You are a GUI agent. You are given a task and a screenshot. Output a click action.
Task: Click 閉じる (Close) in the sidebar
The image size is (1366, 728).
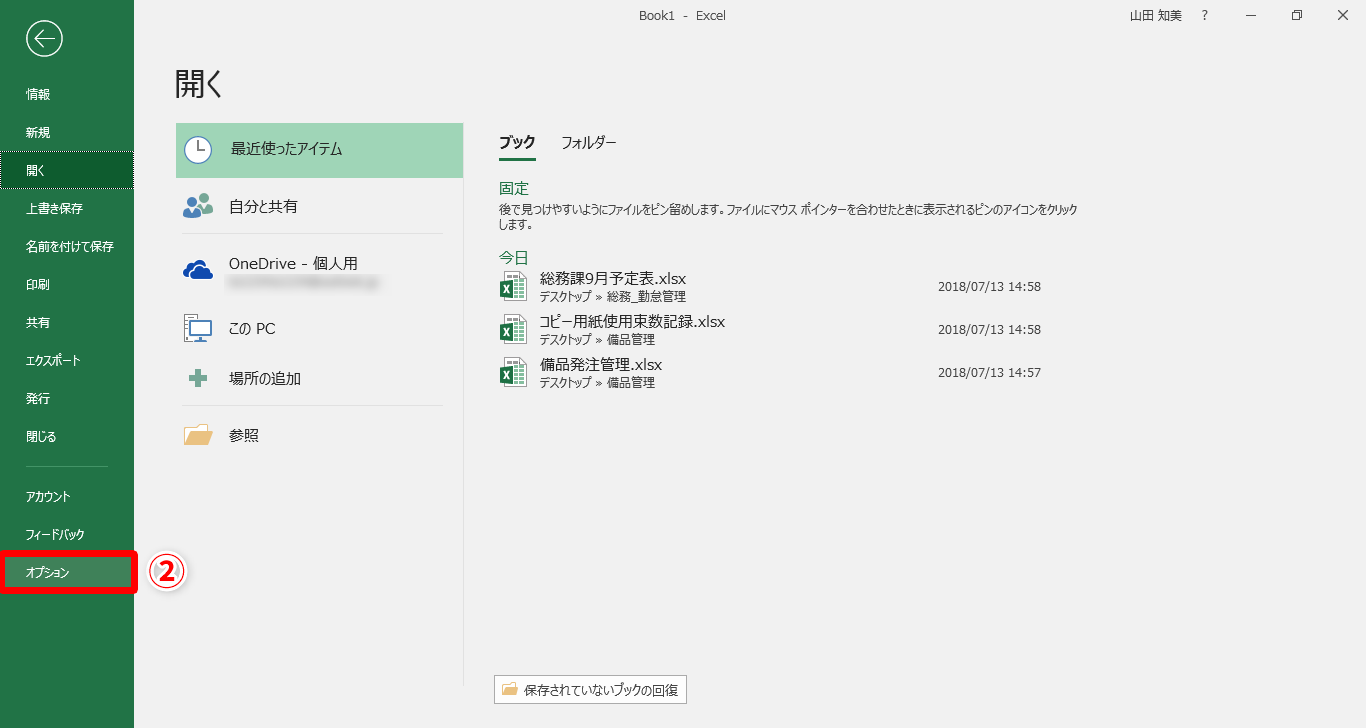67,436
